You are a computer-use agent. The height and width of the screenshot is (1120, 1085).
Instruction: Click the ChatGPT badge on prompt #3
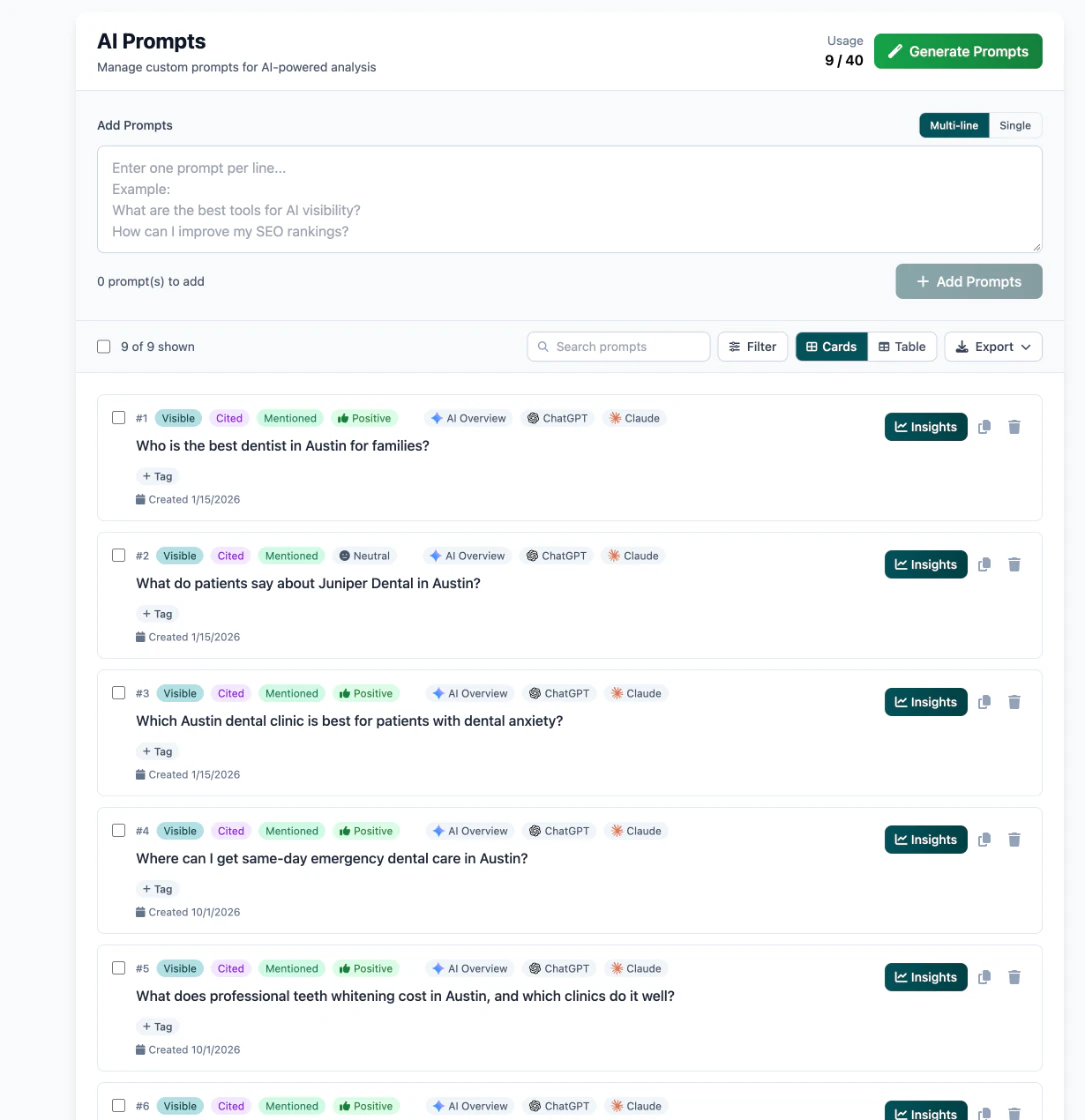(x=559, y=694)
